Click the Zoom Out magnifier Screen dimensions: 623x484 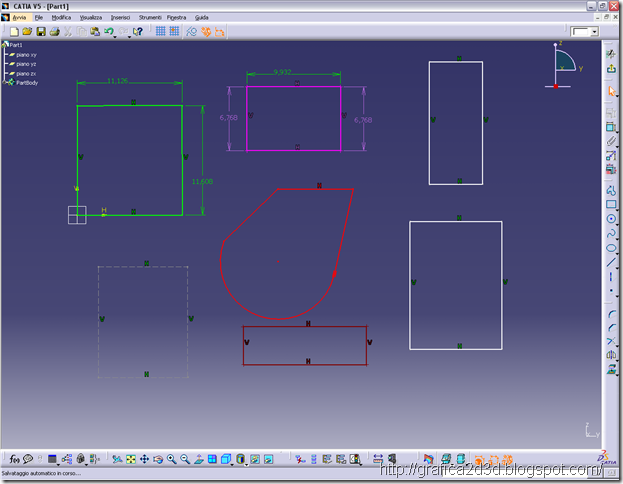[x=185, y=459]
